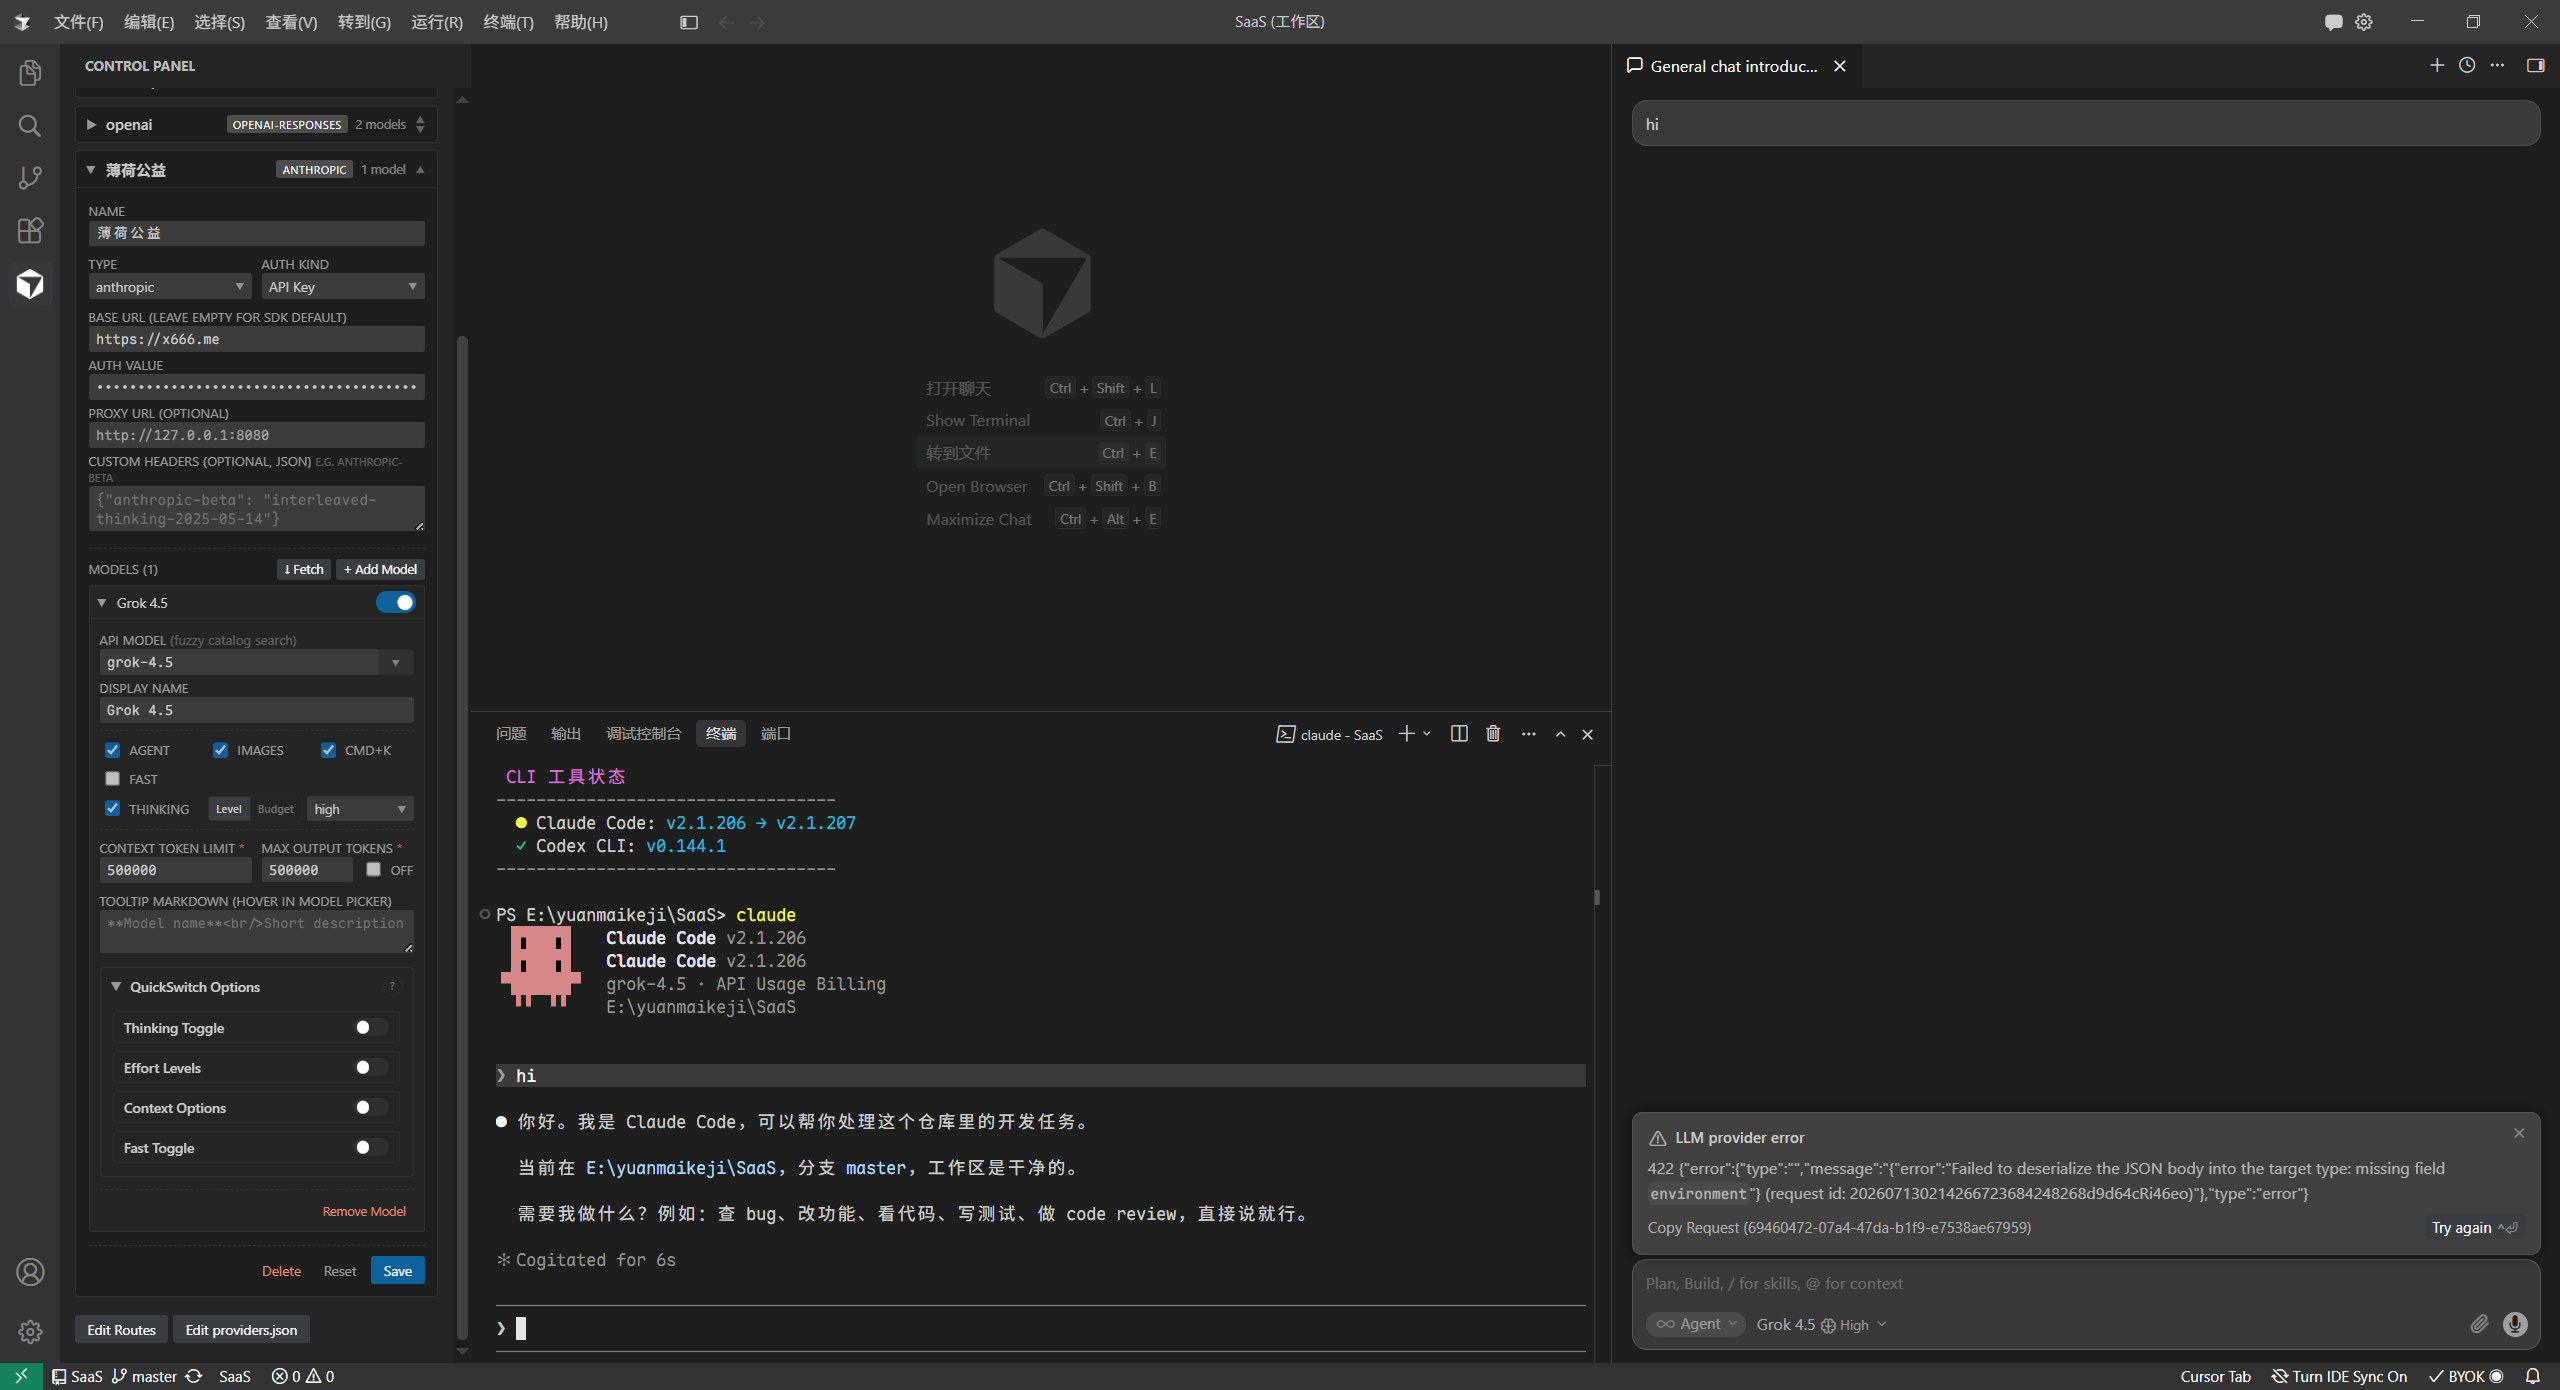Screen dimensions: 2560x1390
Task: Expand the openai provider section
Action: point(91,125)
